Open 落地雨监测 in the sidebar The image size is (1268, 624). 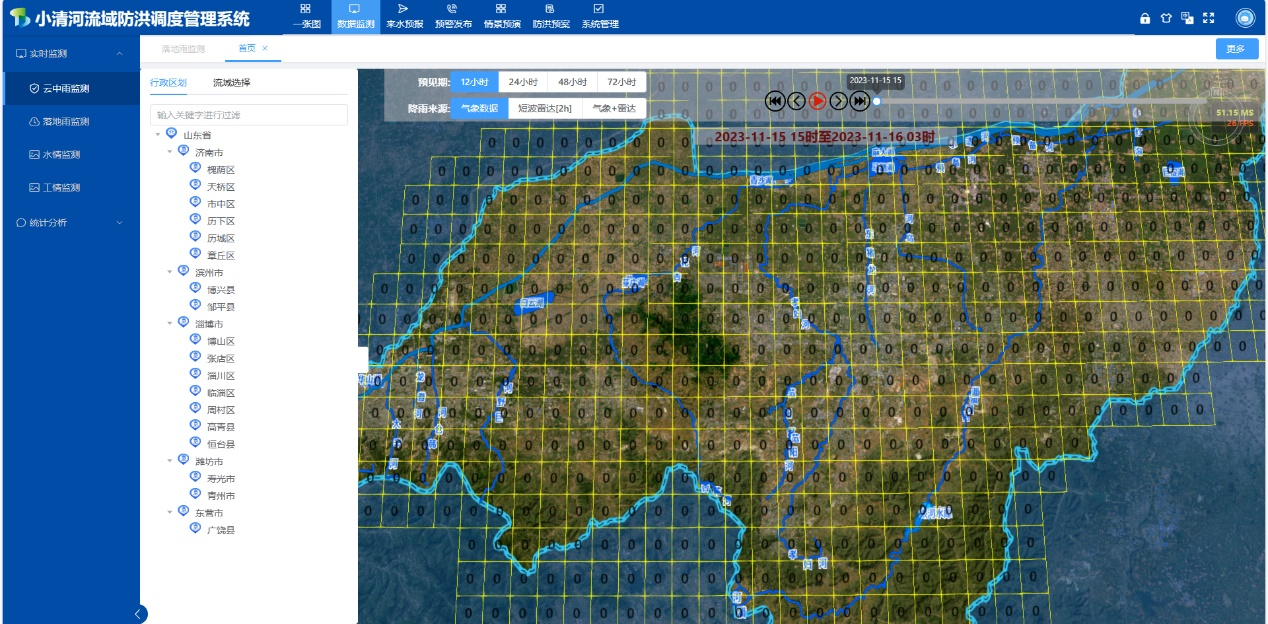(66, 121)
